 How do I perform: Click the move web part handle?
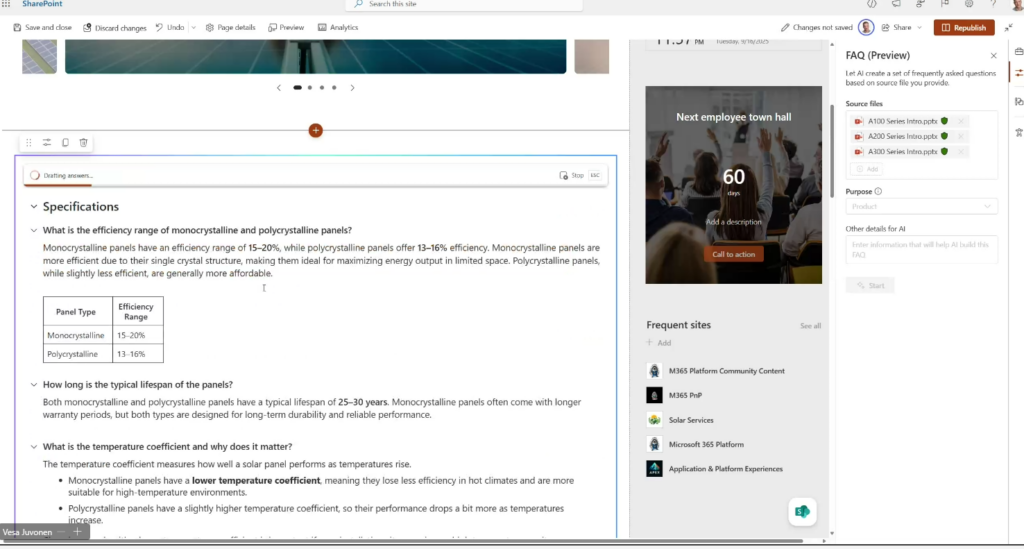click(x=29, y=142)
